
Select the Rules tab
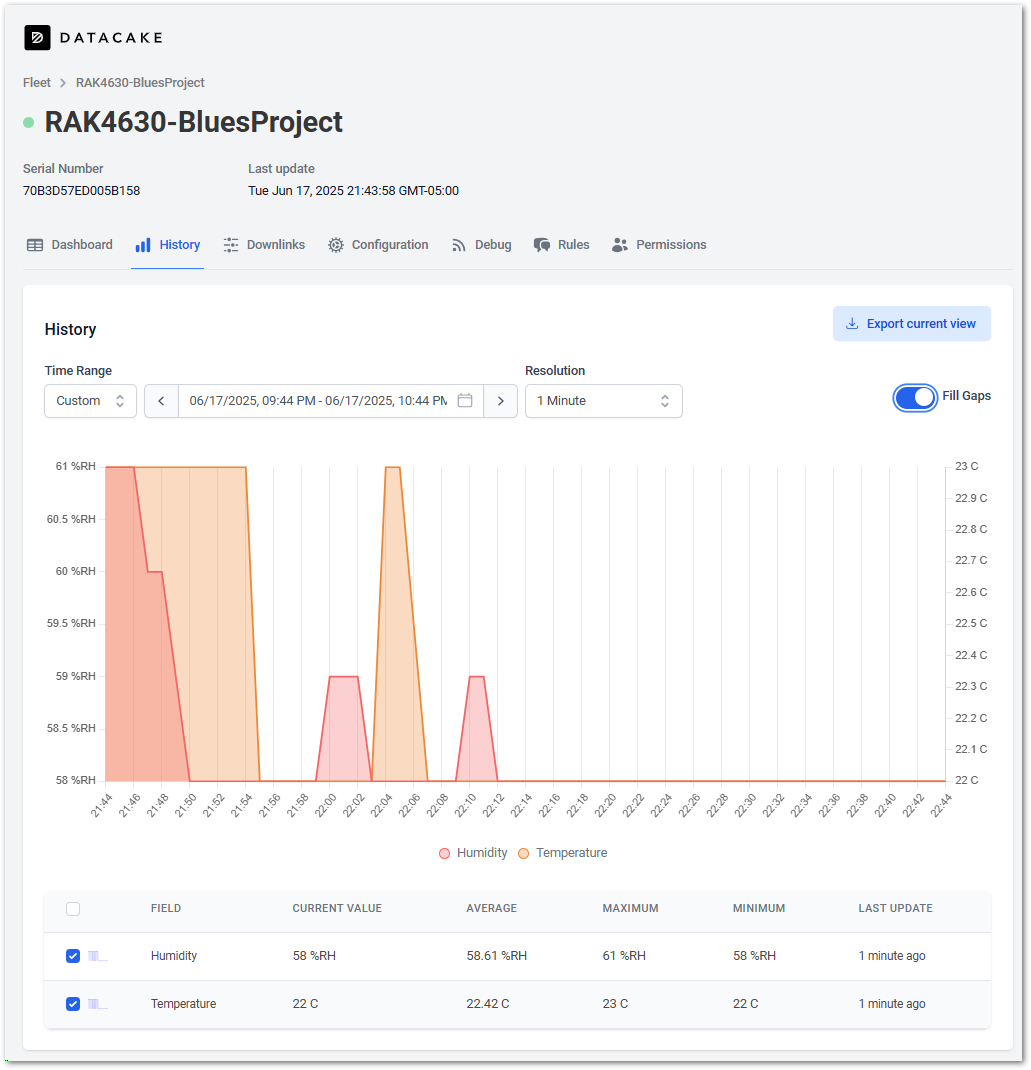[x=562, y=245]
